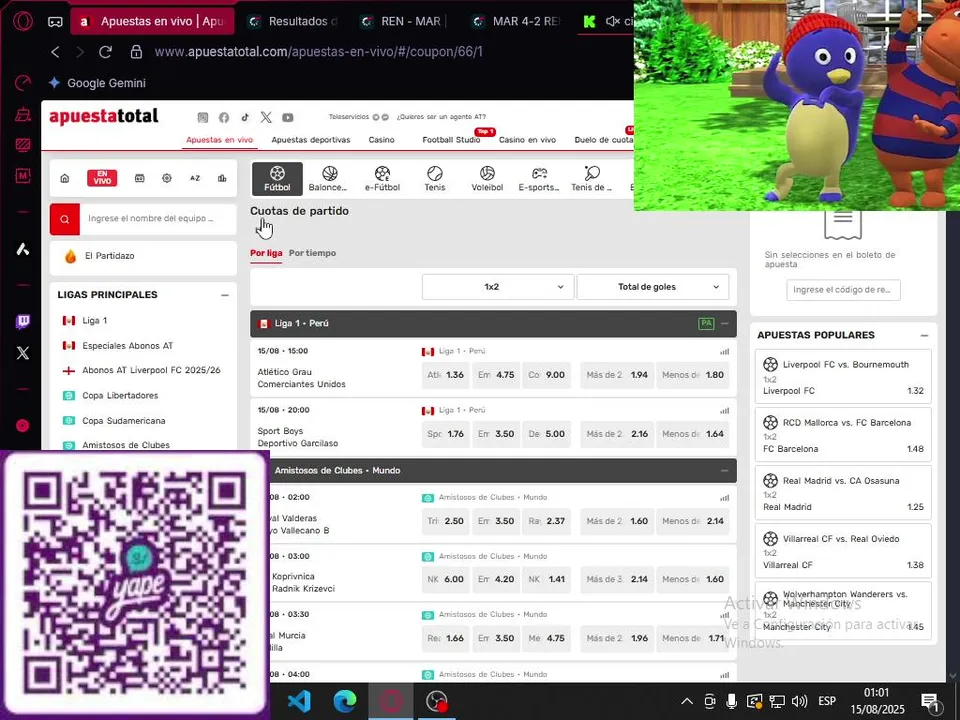This screenshot has width=960, height=720.
Task: Open the volume control in tray
Action: coord(799,702)
